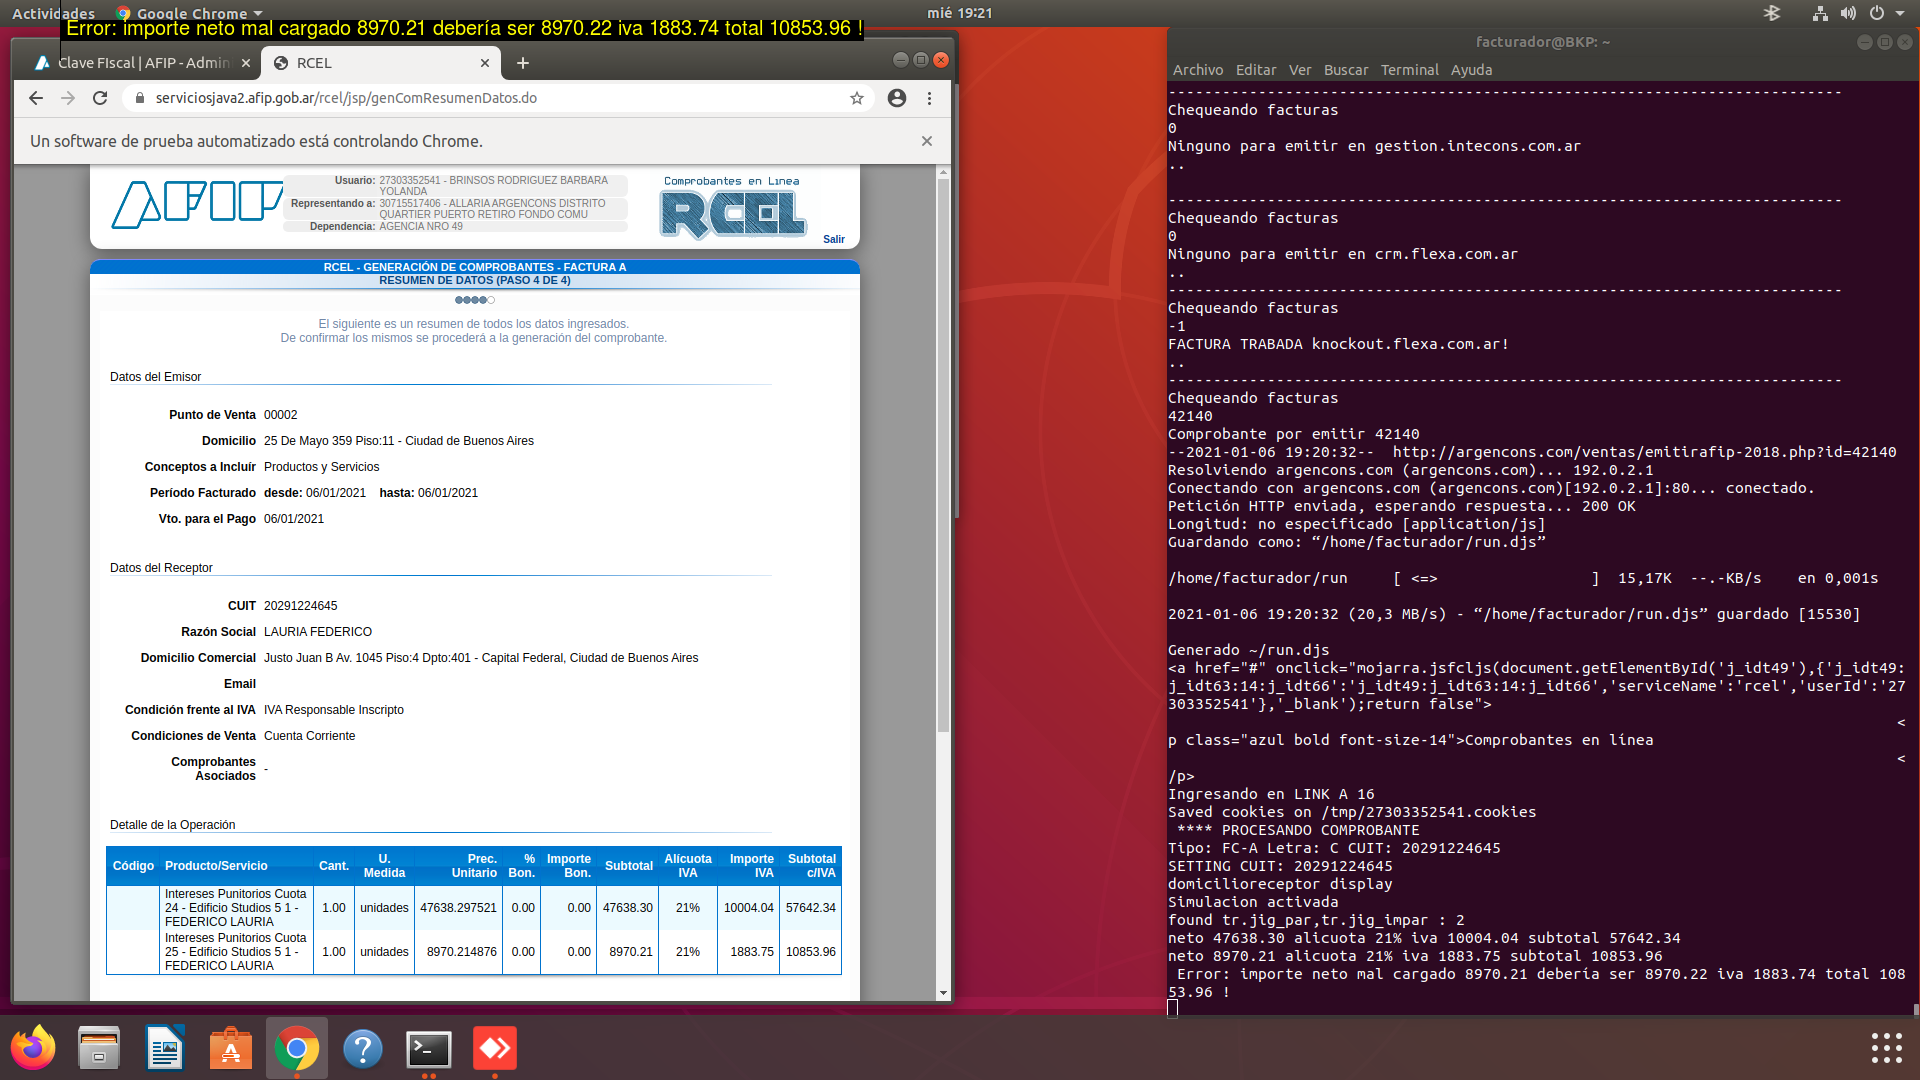
Task: Open Actividades overview
Action: 53,13
